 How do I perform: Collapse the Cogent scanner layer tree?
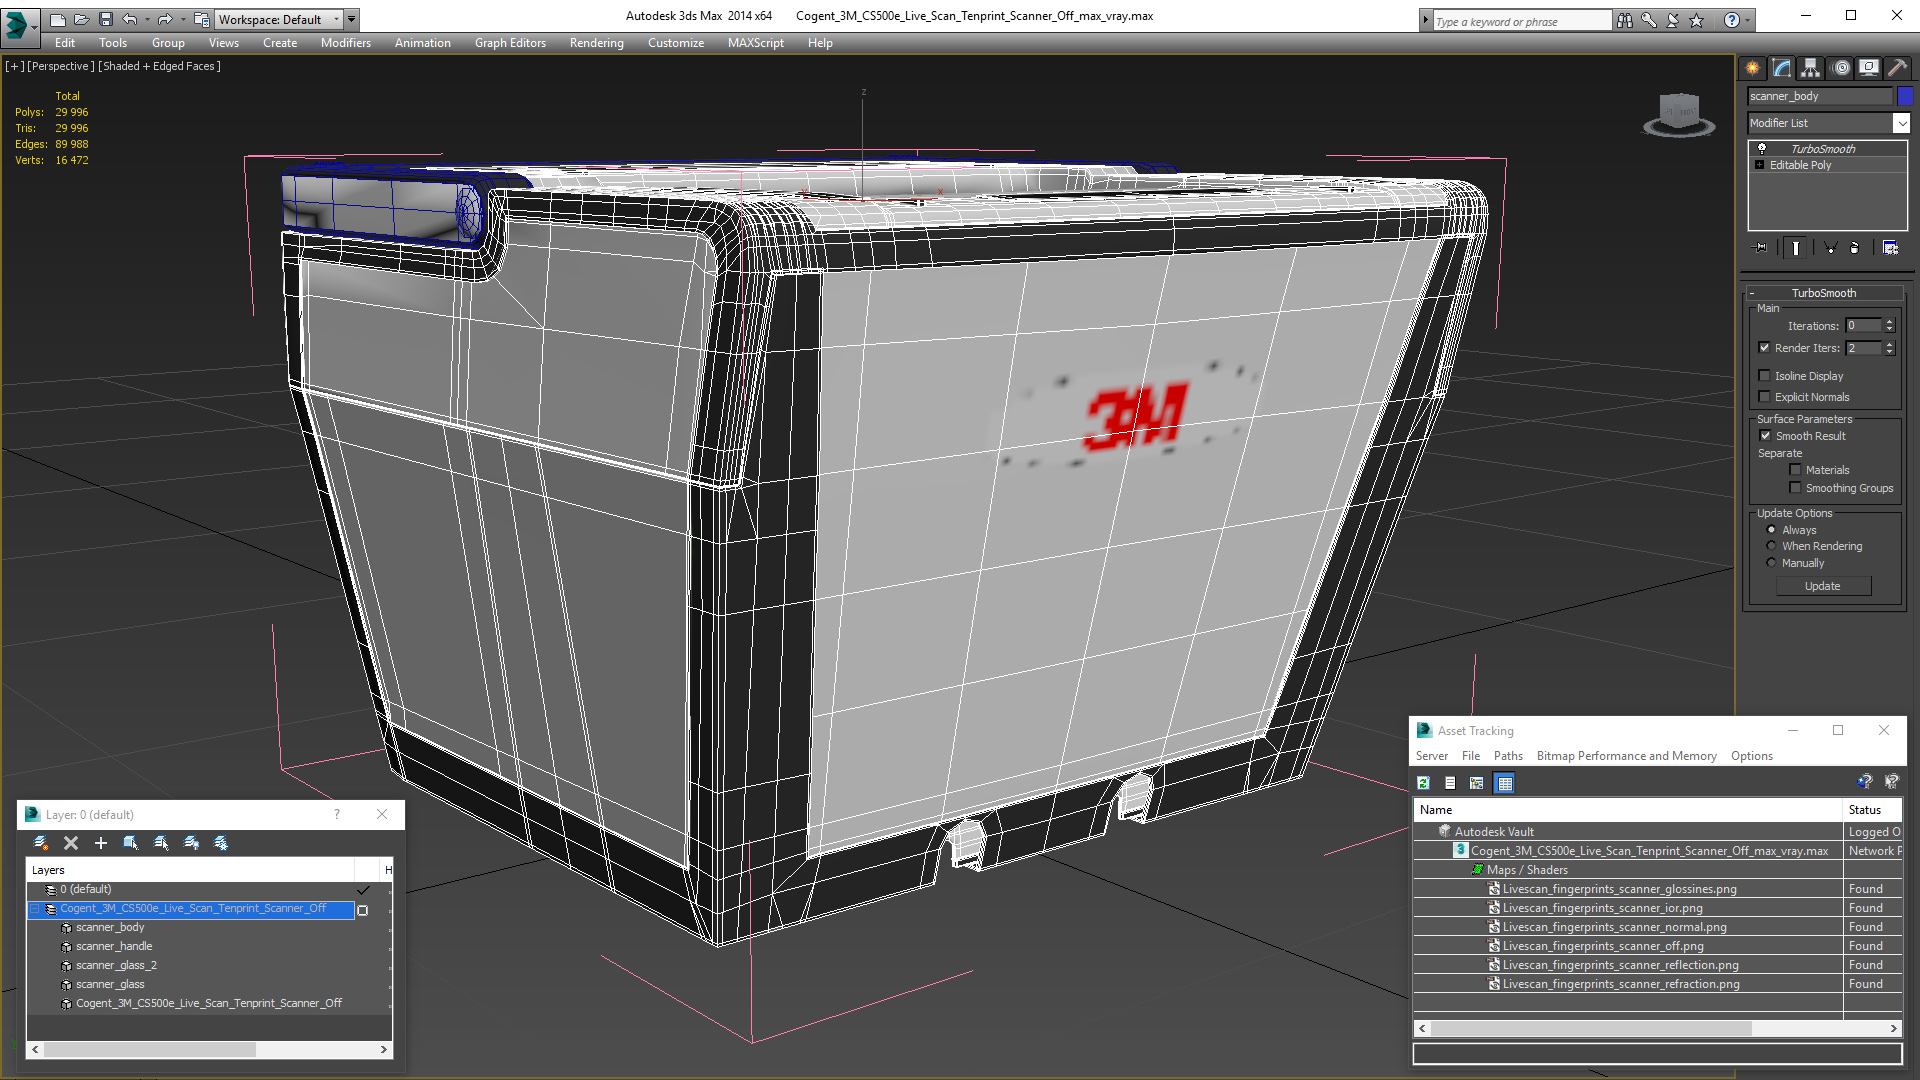click(35, 908)
